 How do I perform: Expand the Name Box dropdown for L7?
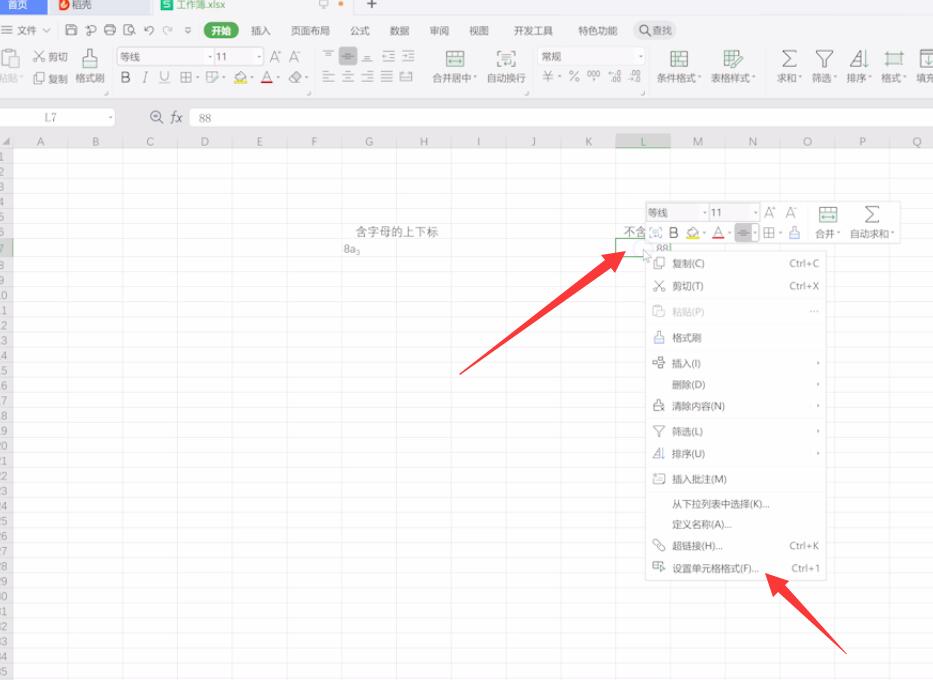[x=111, y=117]
